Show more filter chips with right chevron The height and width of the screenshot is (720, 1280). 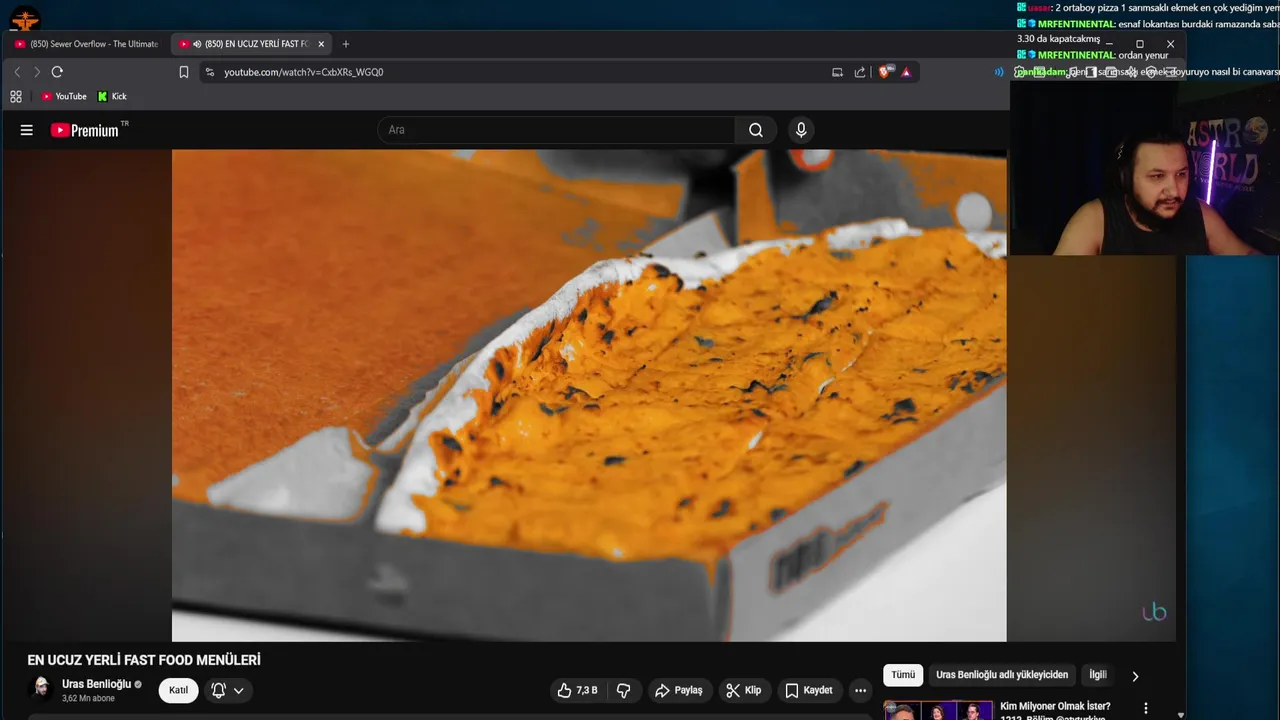(1135, 676)
